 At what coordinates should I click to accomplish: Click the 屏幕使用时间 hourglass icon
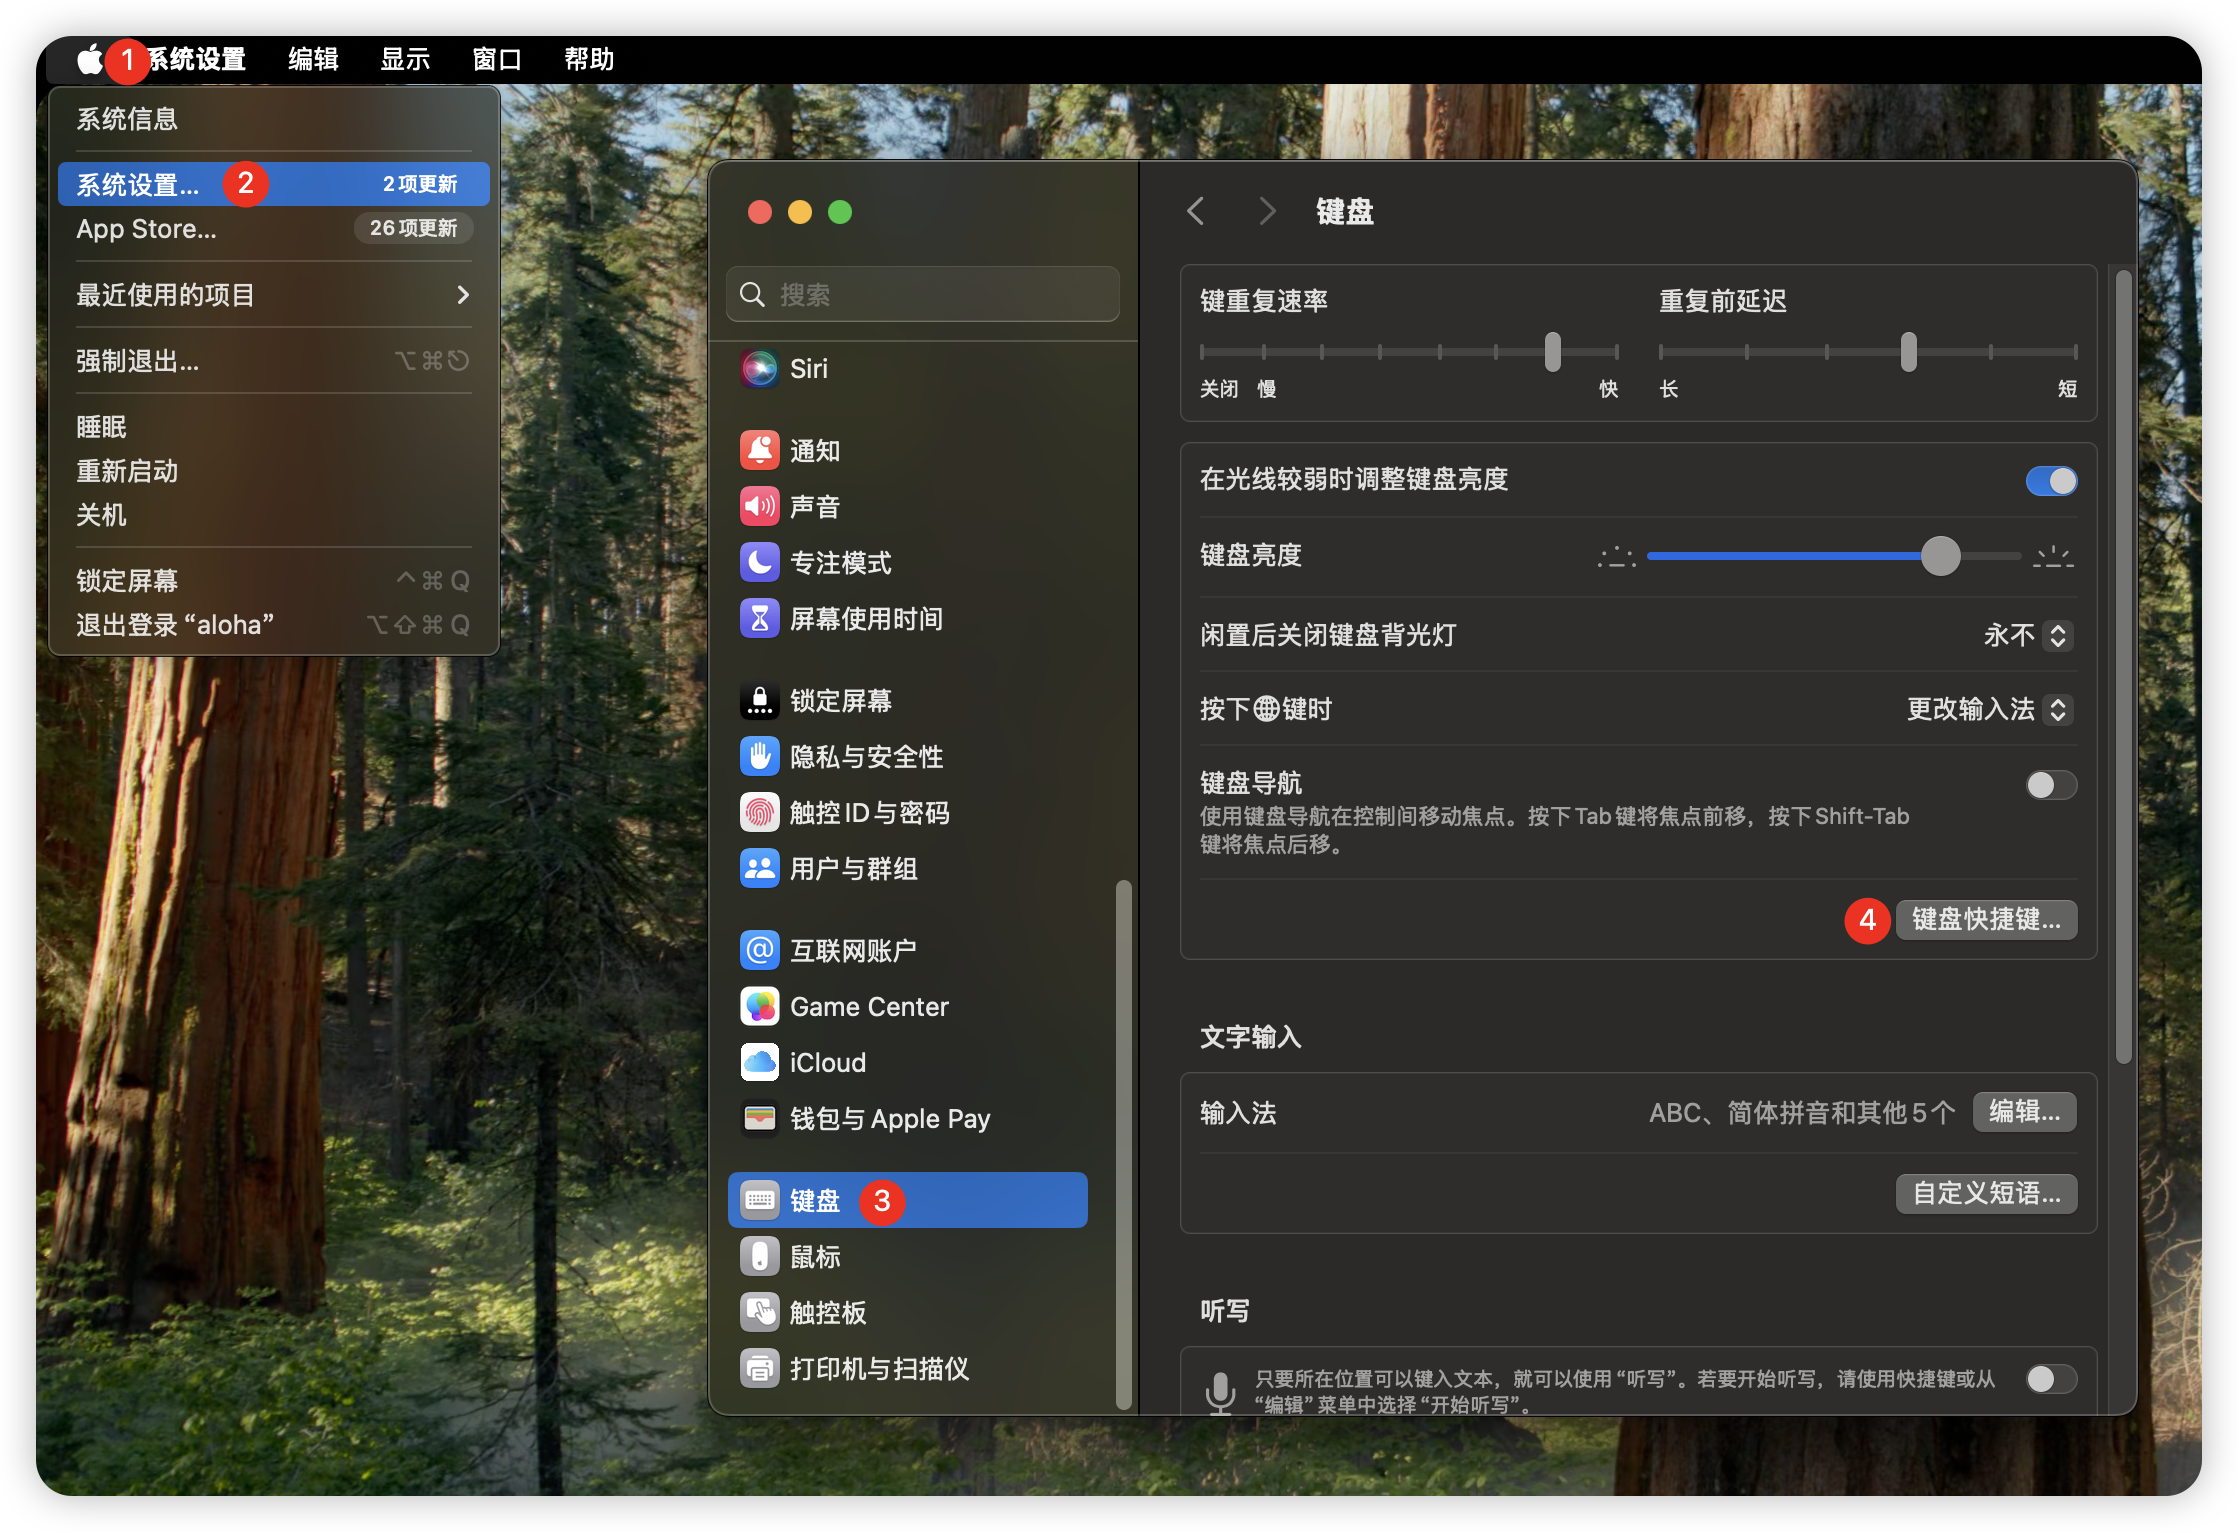760,619
